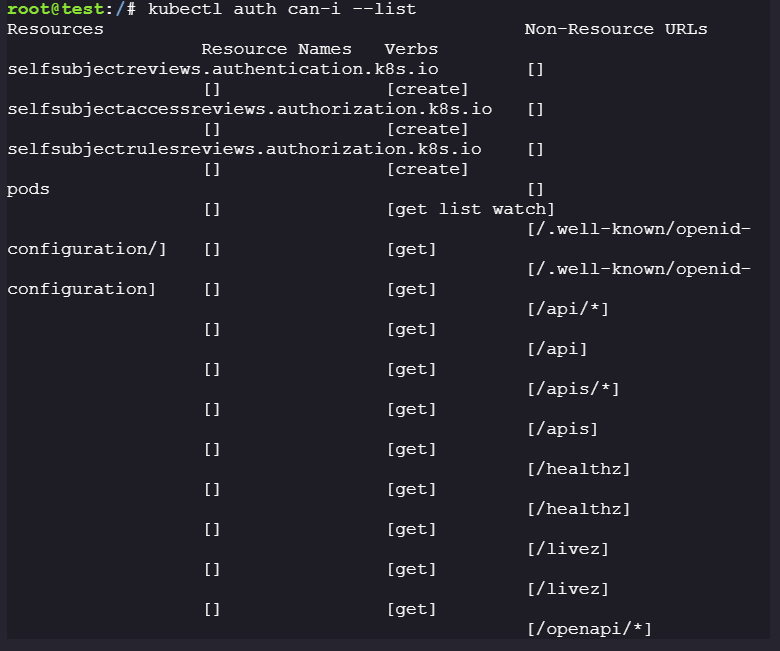Click the [/apis/*] URL entry
780x651 pixels.
(573, 389)
